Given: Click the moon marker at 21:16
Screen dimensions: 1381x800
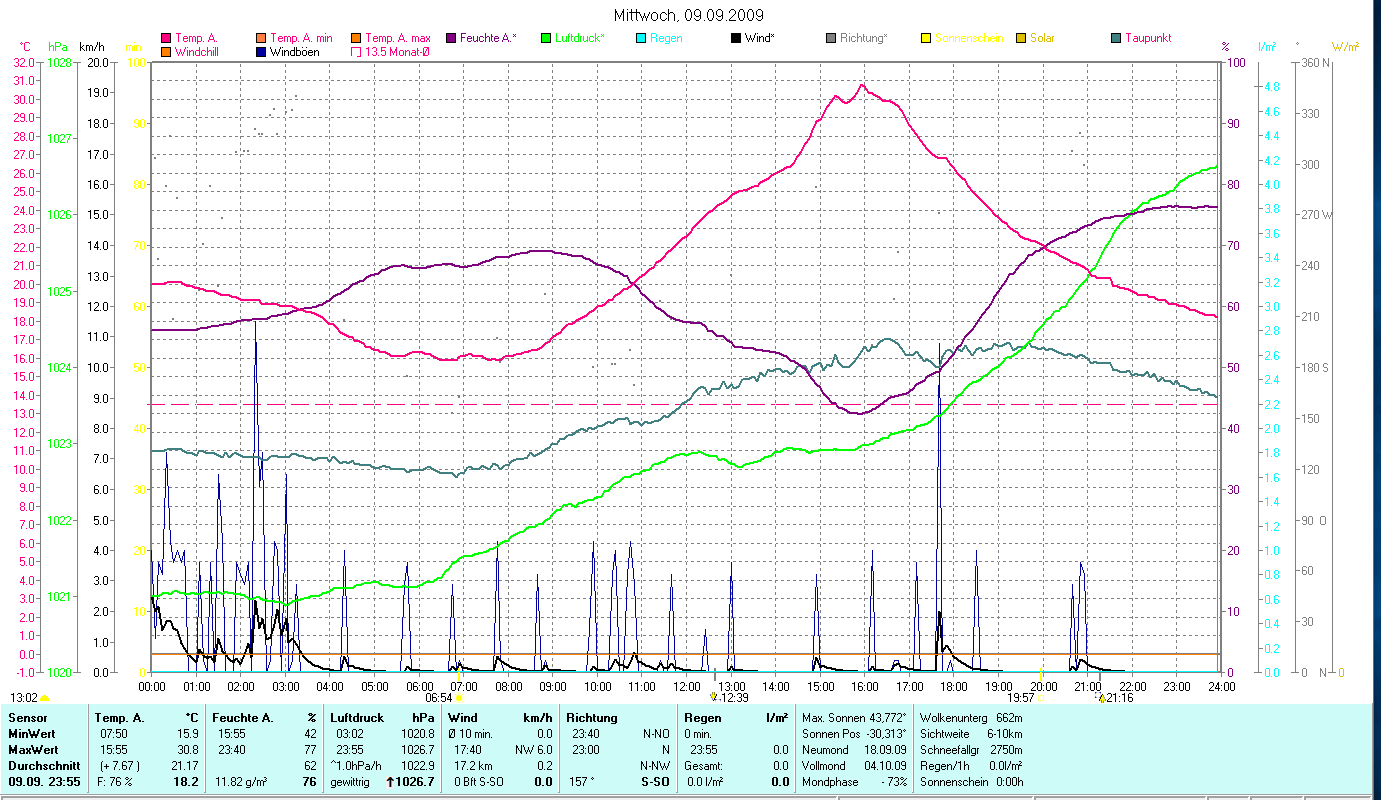Looking at the screenshot, I should [1101, 698].
